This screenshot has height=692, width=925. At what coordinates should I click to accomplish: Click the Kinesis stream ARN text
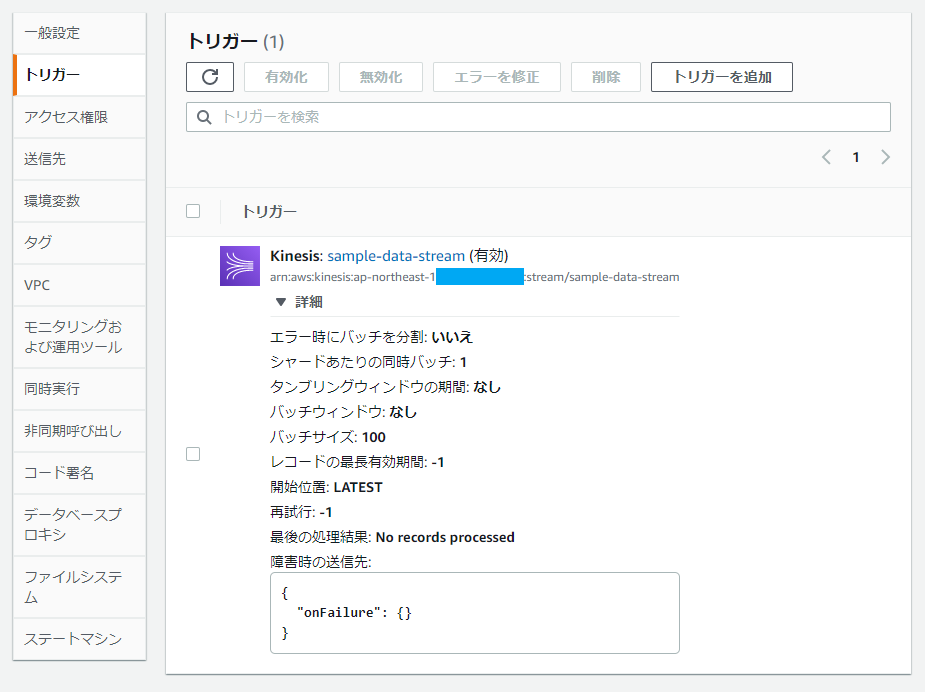pyautogui.click(x=475, y=277)
